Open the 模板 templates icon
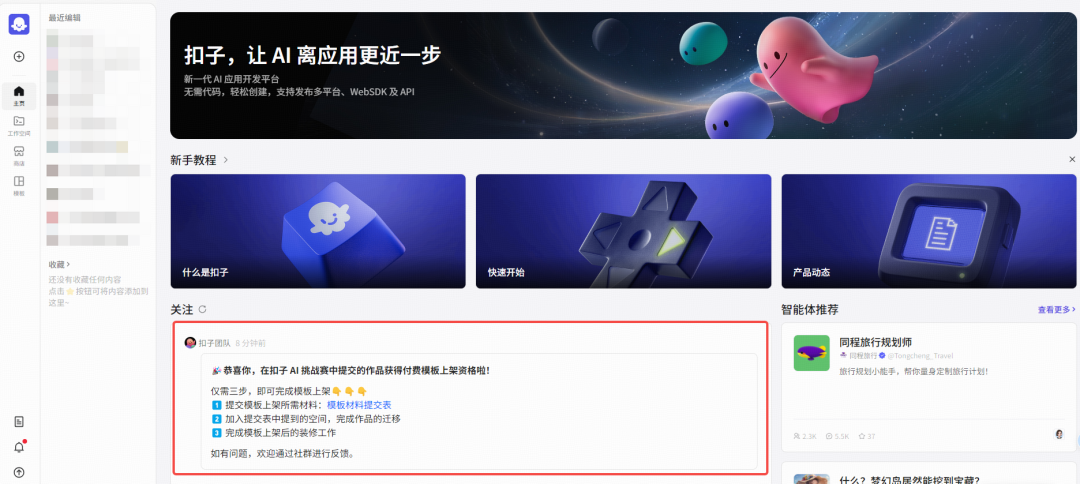Image resolution: width=1080 pixels, height=484 pixels. 19,185
